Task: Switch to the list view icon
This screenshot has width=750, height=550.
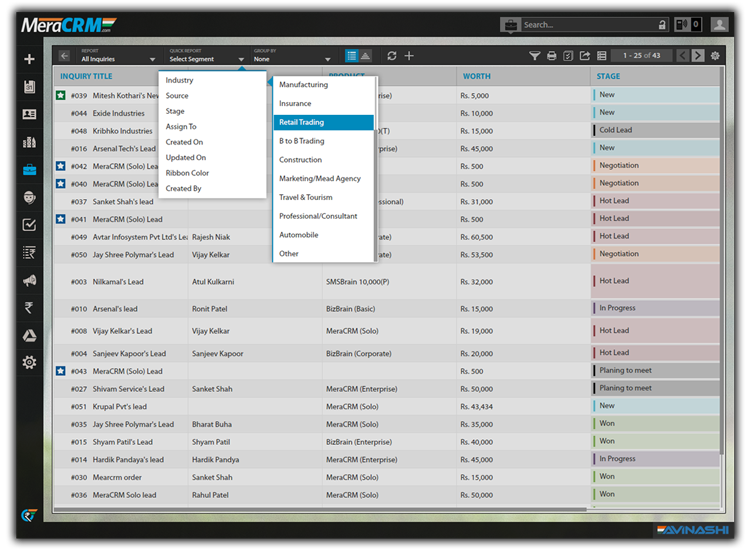Action: pos(352,56)
